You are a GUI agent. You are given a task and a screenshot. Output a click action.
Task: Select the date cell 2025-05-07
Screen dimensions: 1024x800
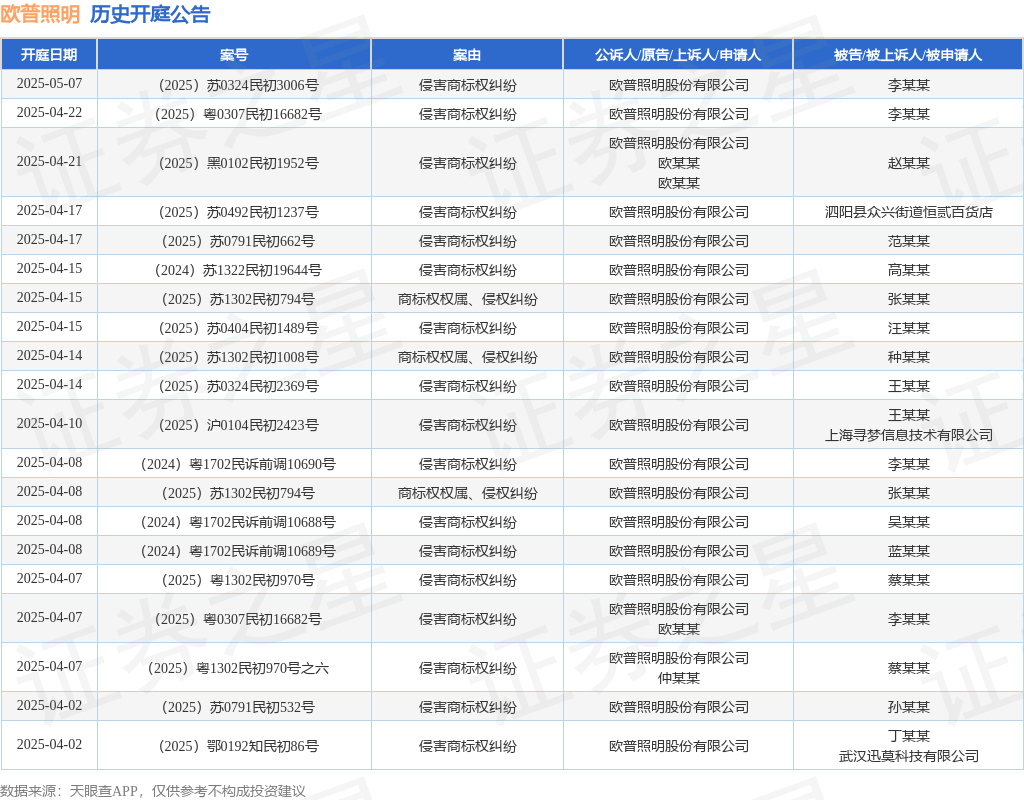click(49, 84)
